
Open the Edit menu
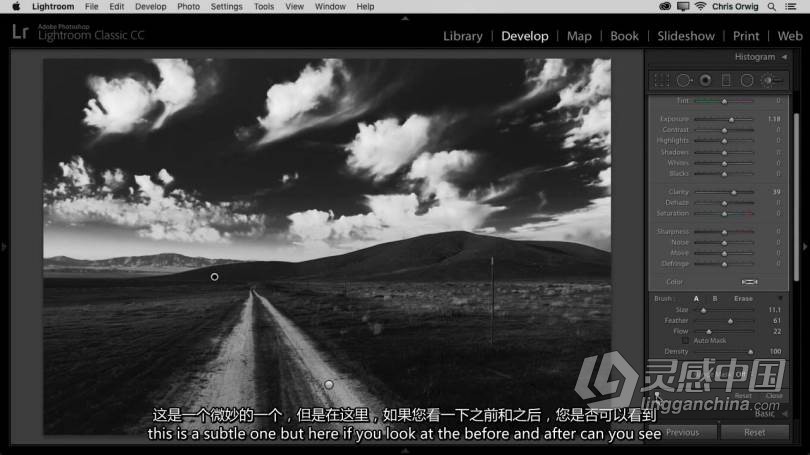pyautogui.click(x=117, y=6)
